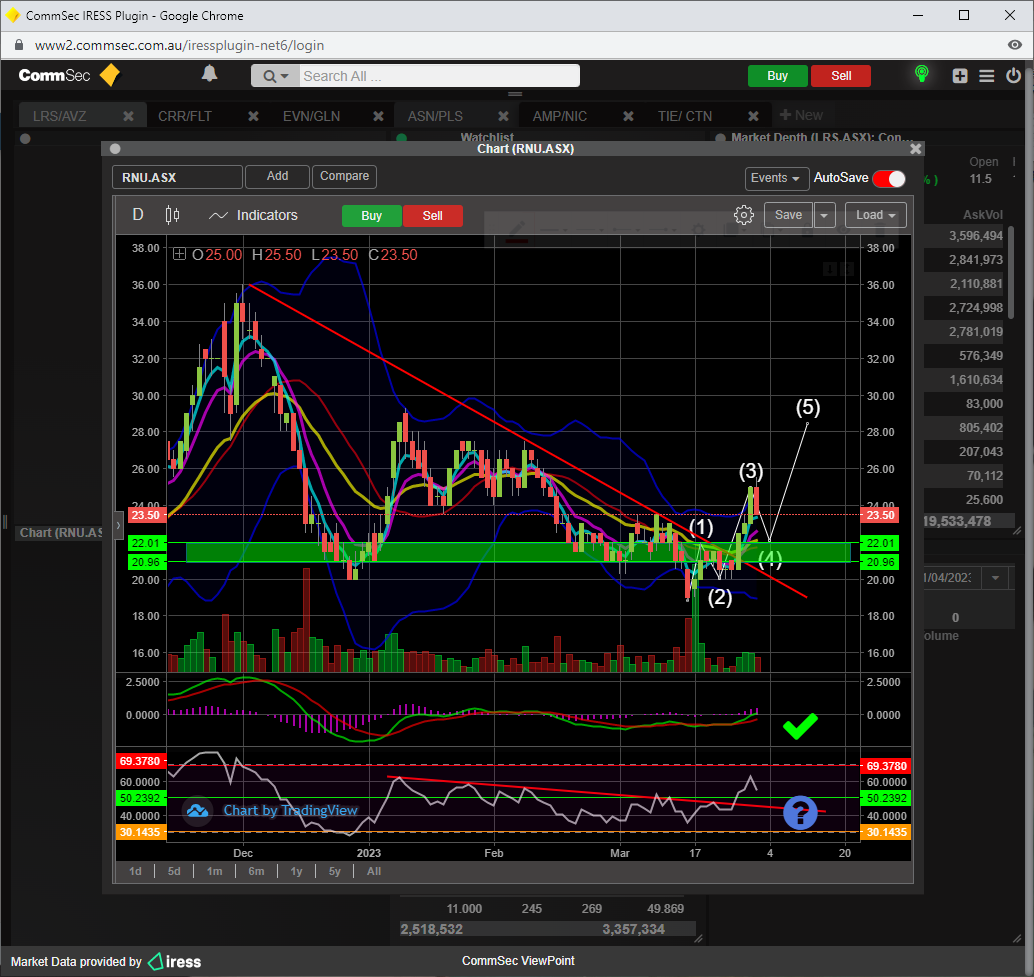Click the power logout icon
1034x977 pixels.
pos(1014,76)
